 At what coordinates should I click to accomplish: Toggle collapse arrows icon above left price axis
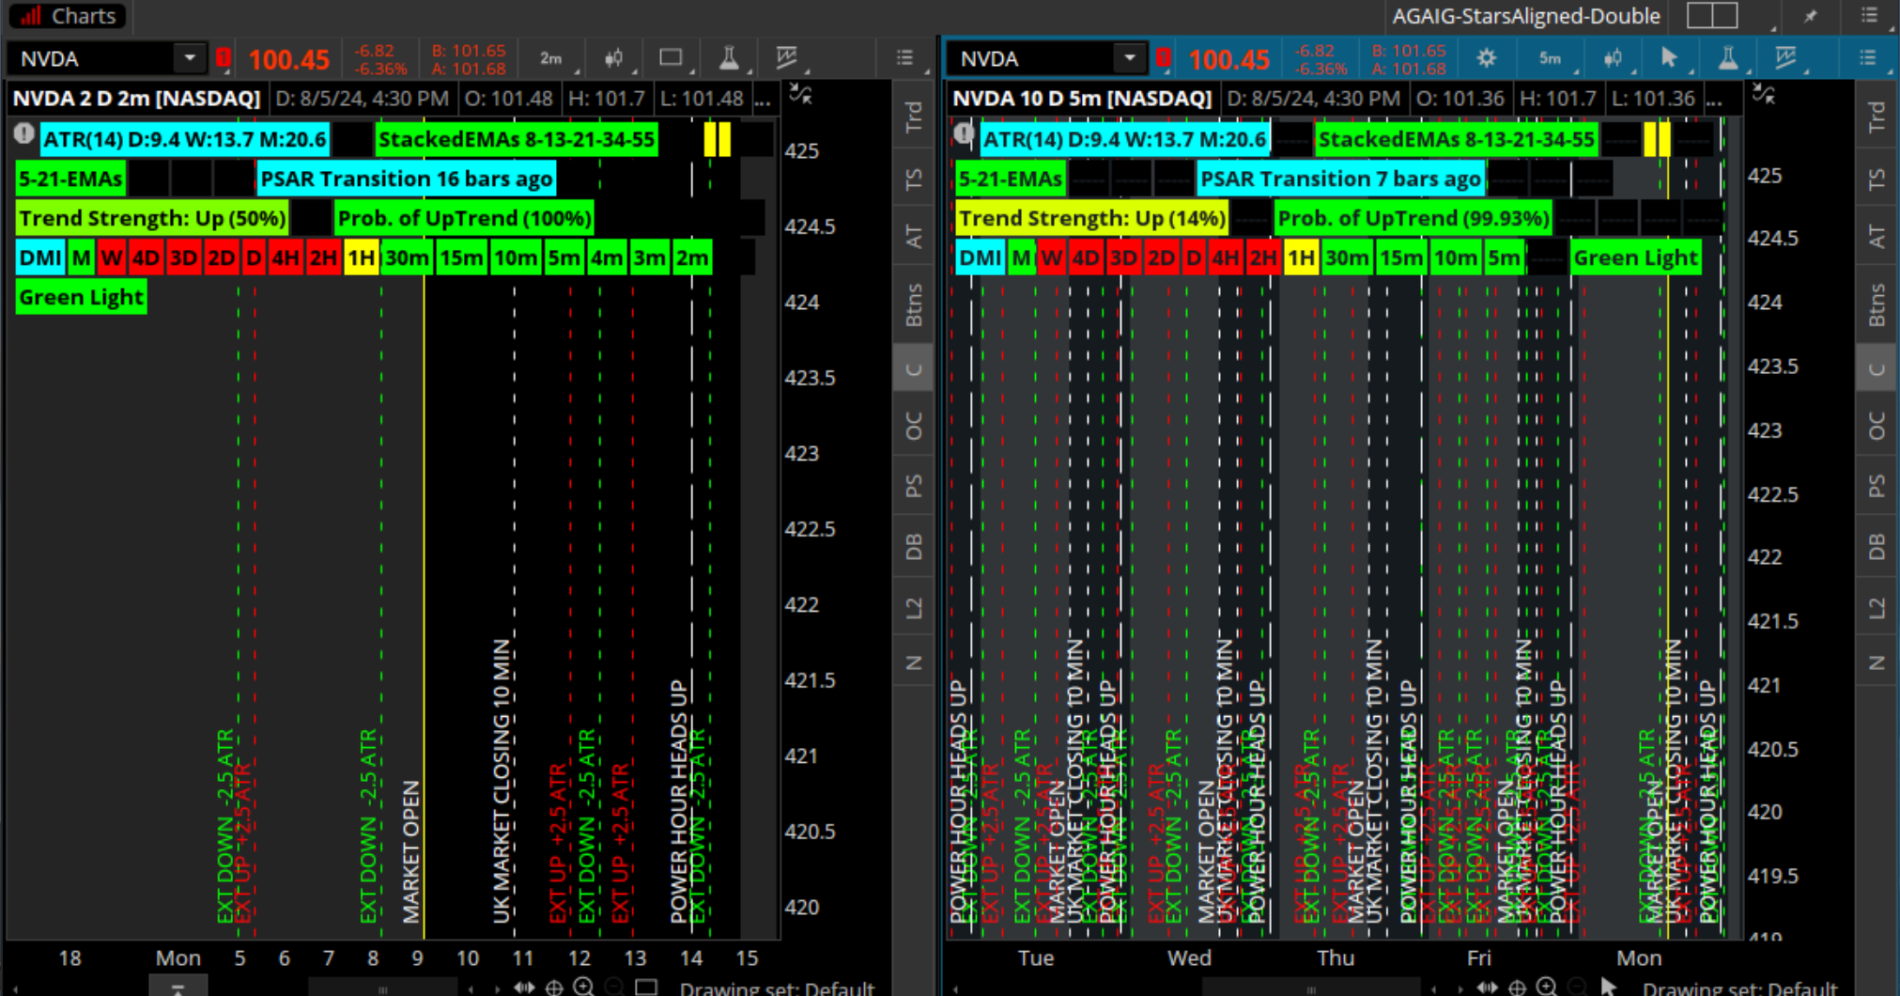pyautogui.click(x=800, y=95)
